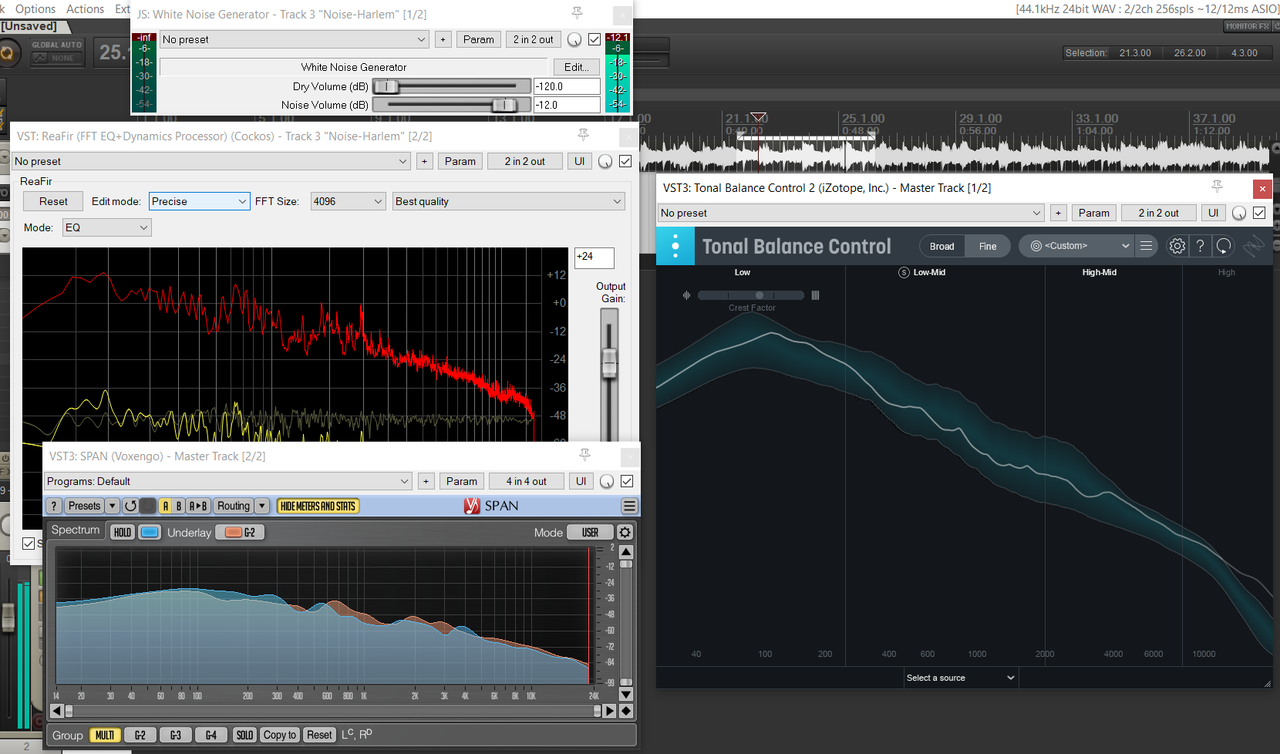Screen dimensions: 1280x754
Task: Click the SPAN right arrow on the horizontal scrollbar
Action: click(610, 711)
